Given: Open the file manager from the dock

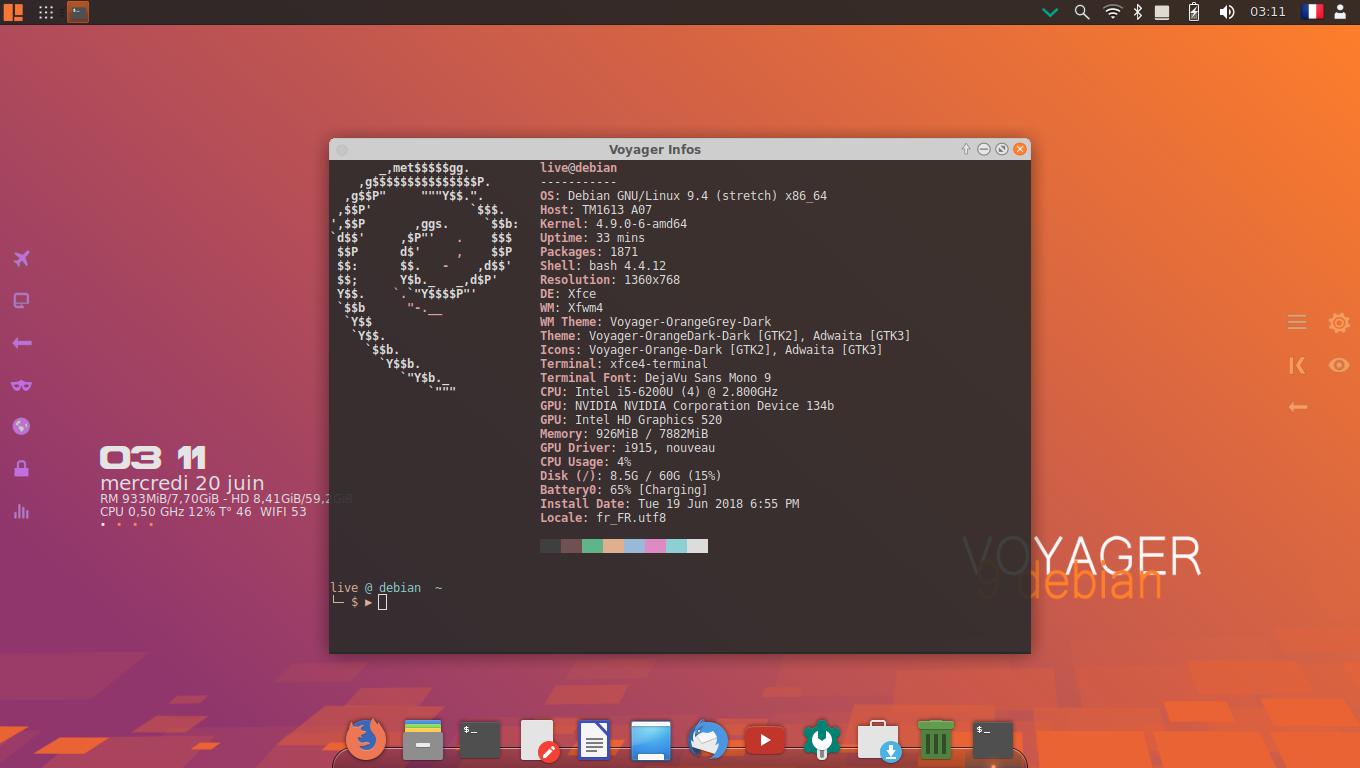Looking at the screenshot, I should tap(423, 740).
